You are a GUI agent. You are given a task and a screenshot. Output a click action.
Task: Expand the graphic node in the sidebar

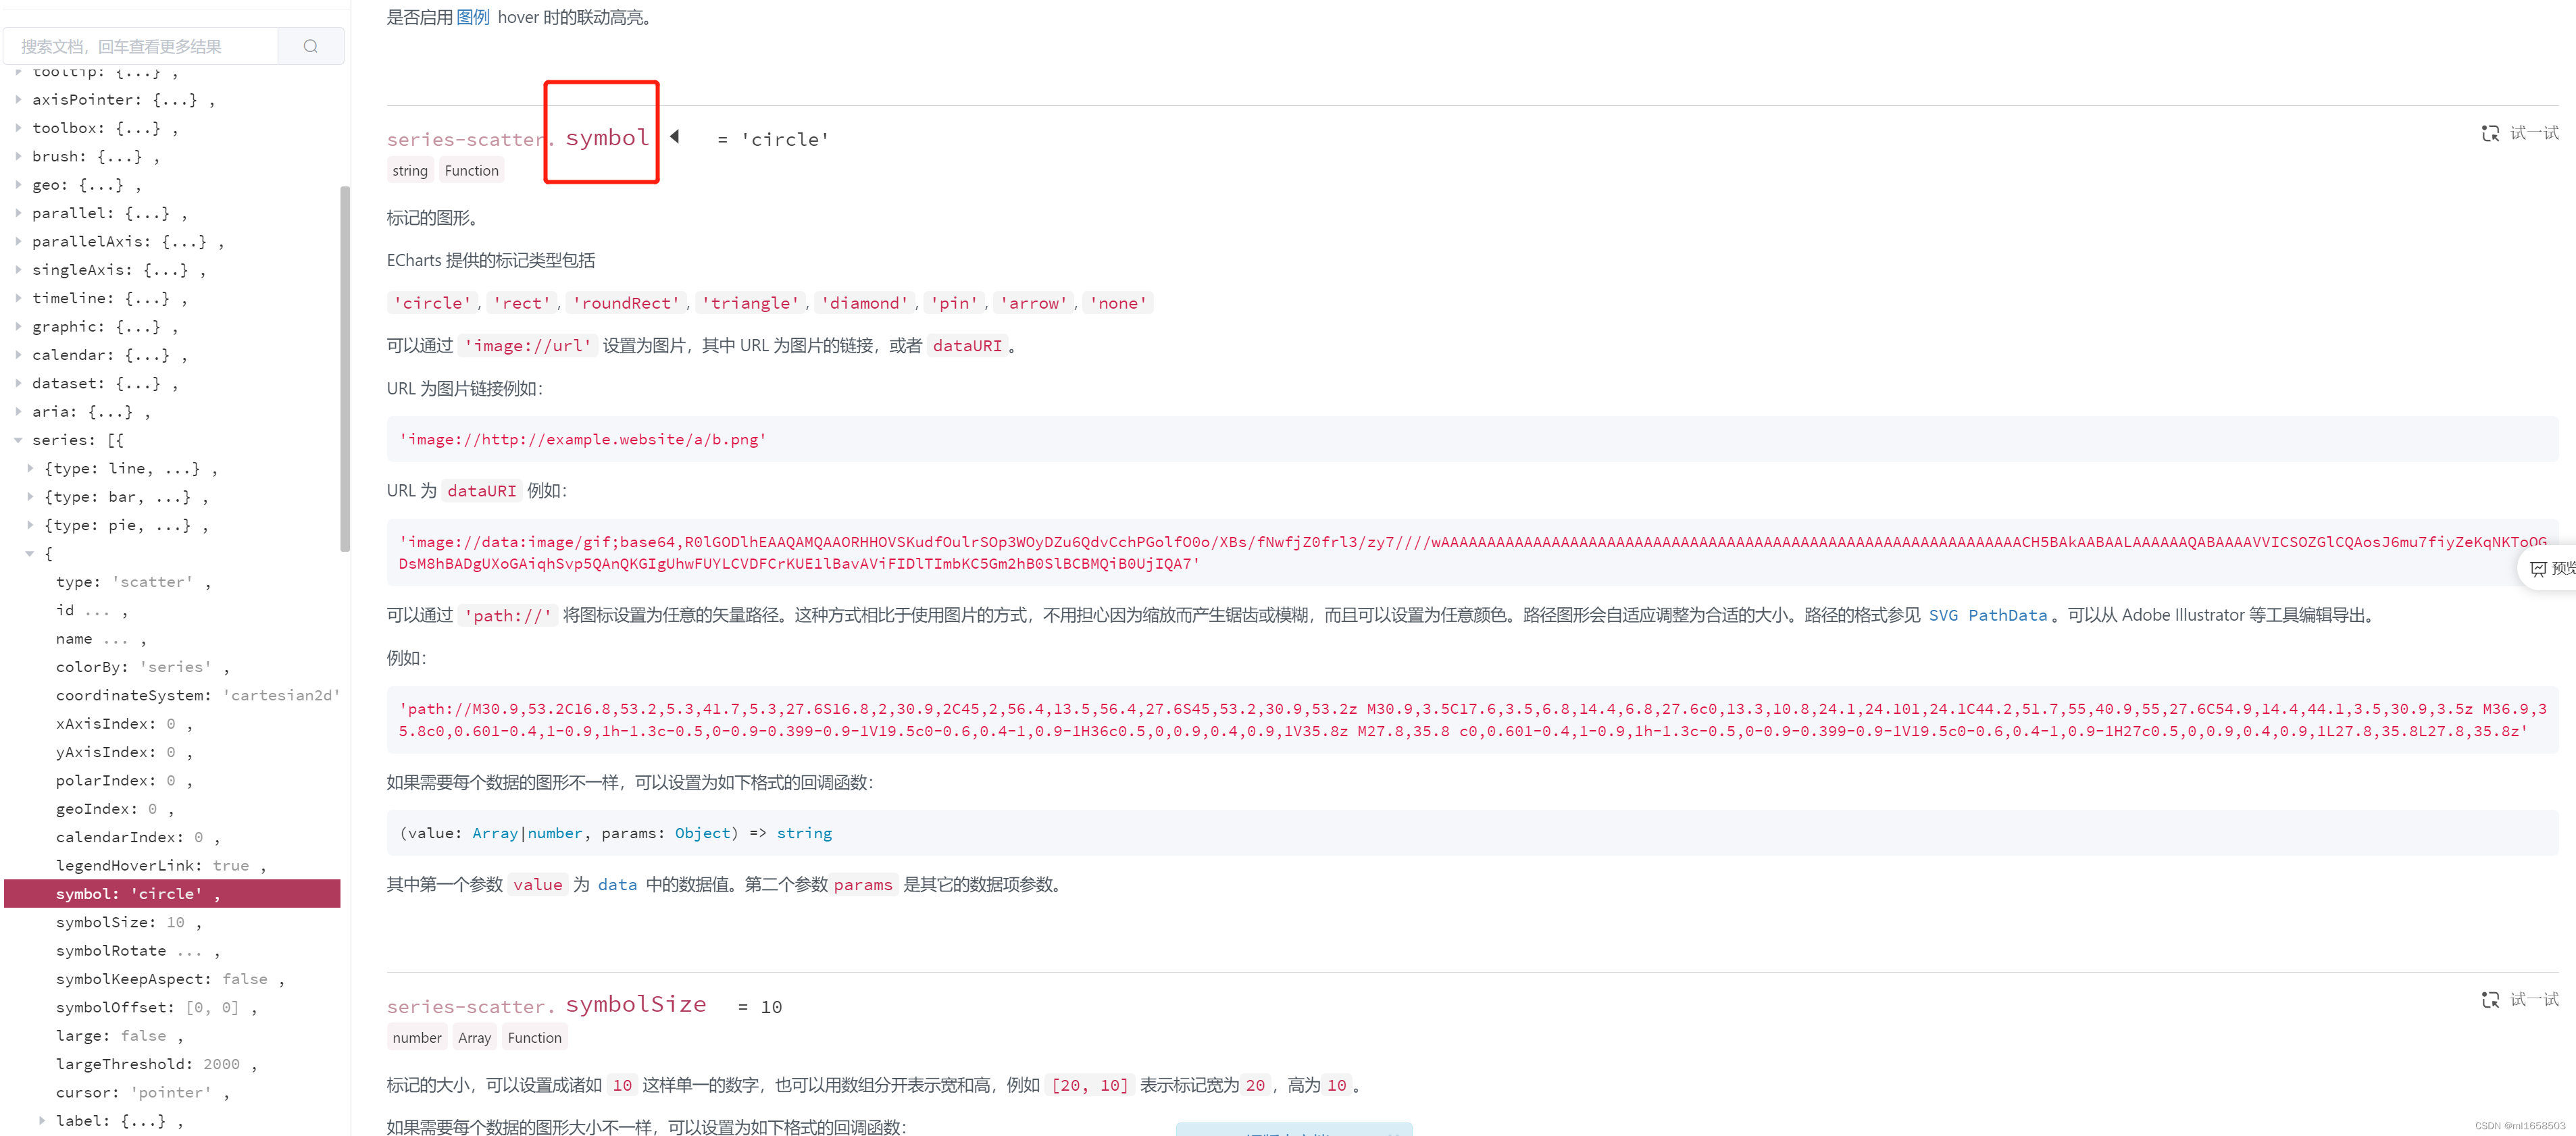coord(18,326)
